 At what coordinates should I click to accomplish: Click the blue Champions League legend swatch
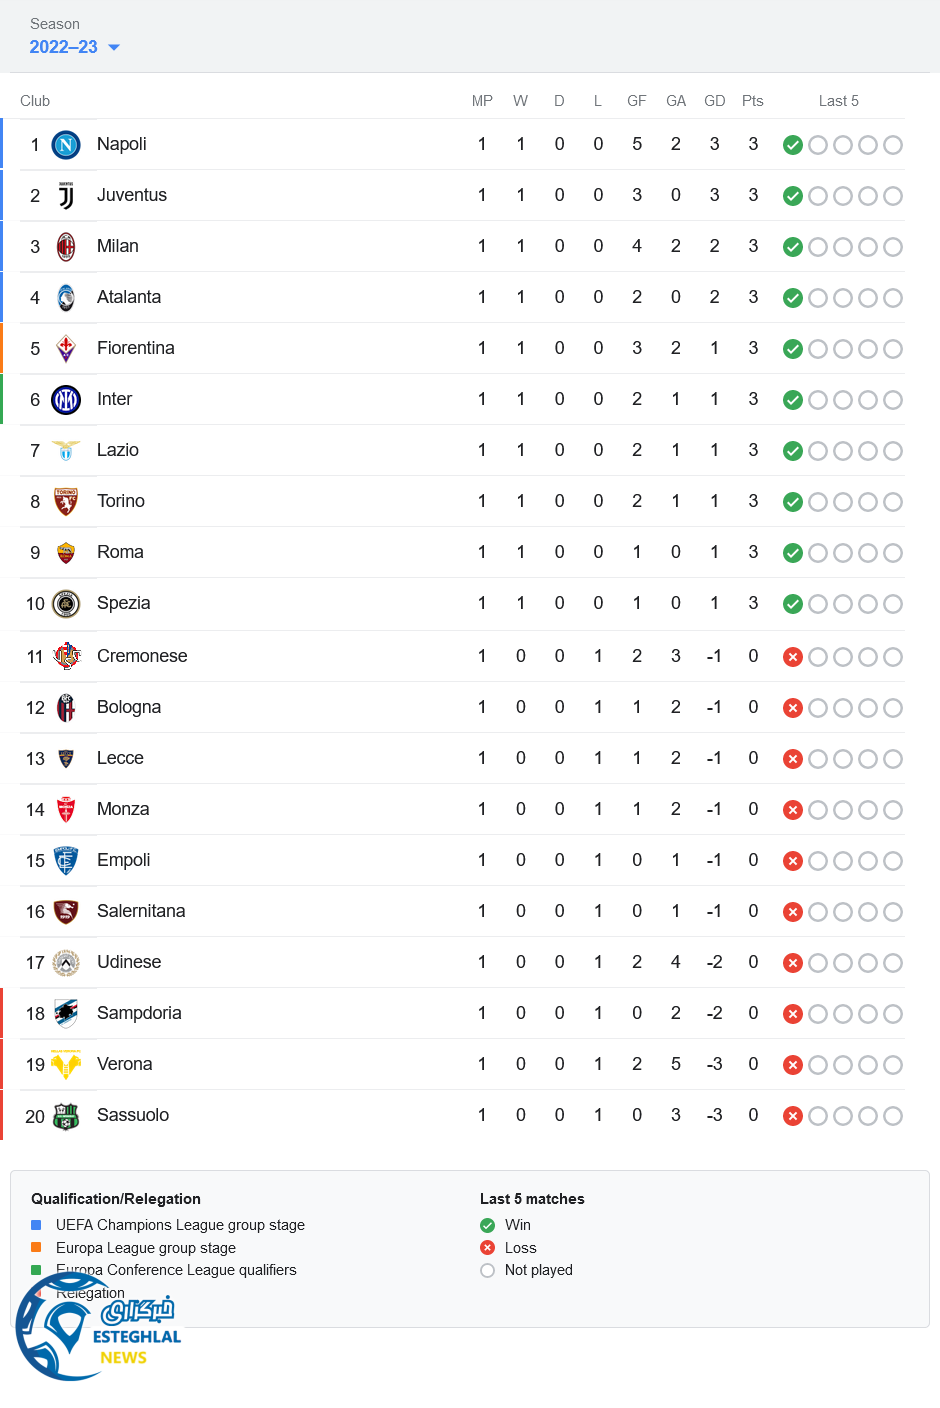36,1225
